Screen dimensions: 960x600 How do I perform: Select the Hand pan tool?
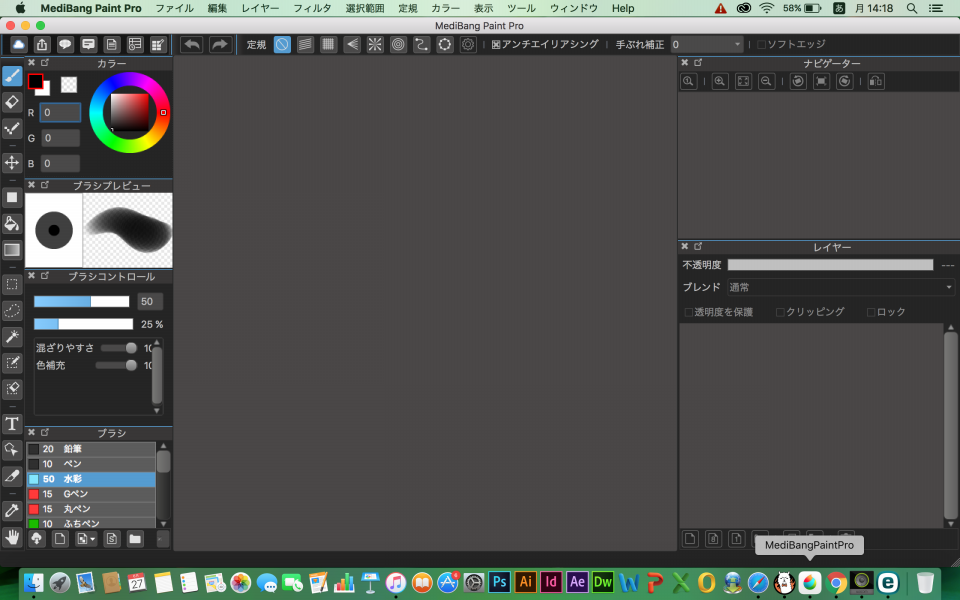(x=12, y=538)
